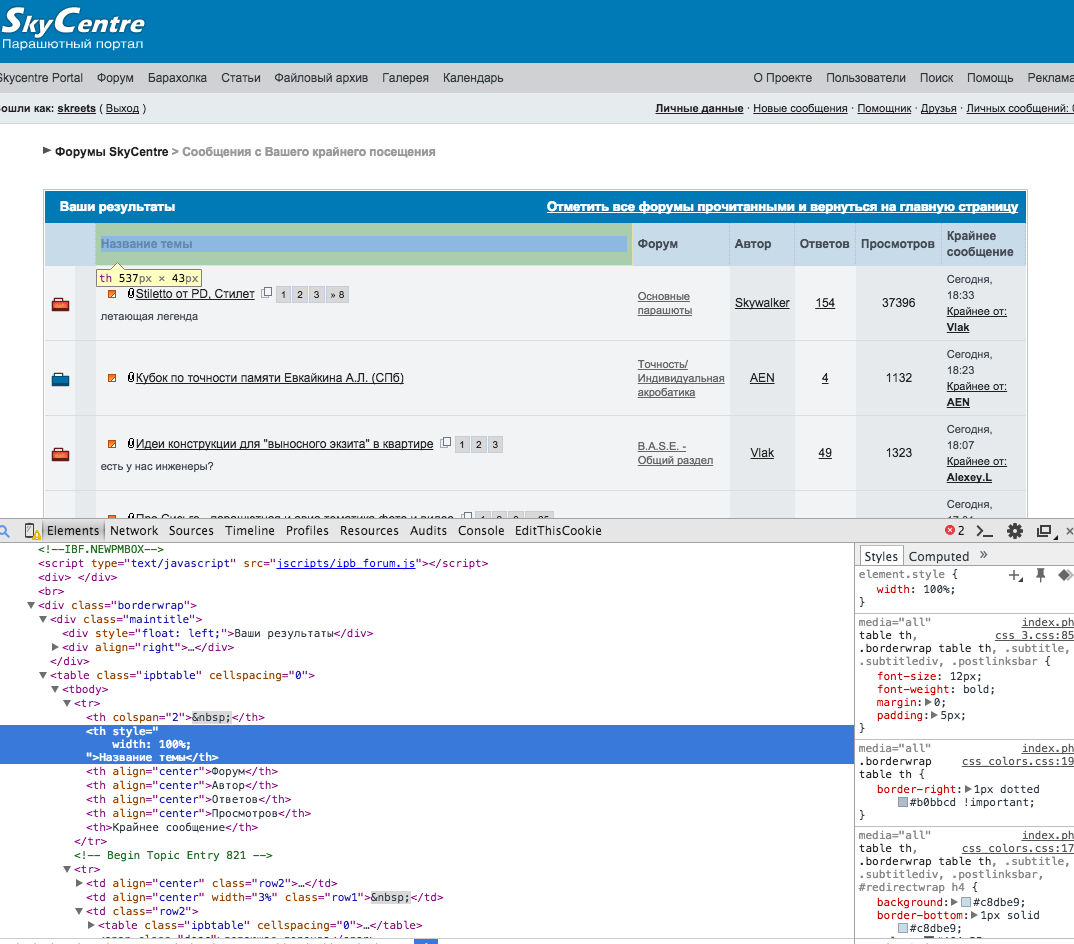Screen dimensions: 1074x944
Task: Click the multipage icon after Stiletto topic title
Action: click(266, 293)
